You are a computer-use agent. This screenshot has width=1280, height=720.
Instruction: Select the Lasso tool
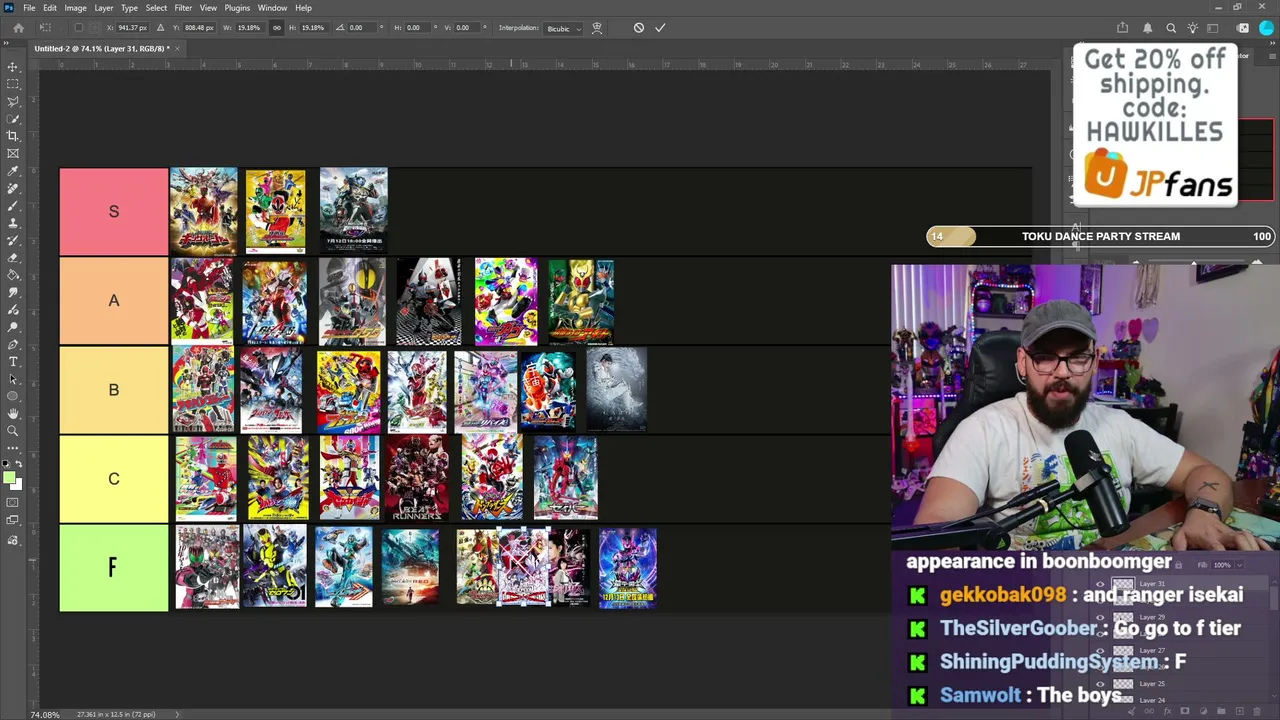[13, 101]
